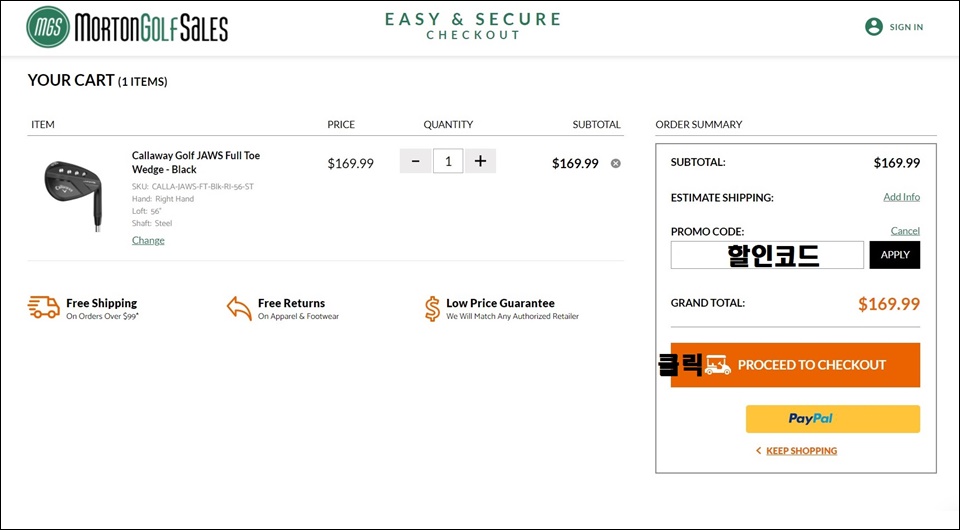Viewport: 960px width, 530px height.
Task: Click the Easy & Secure Checkout heading
Action: pos(473,26)
